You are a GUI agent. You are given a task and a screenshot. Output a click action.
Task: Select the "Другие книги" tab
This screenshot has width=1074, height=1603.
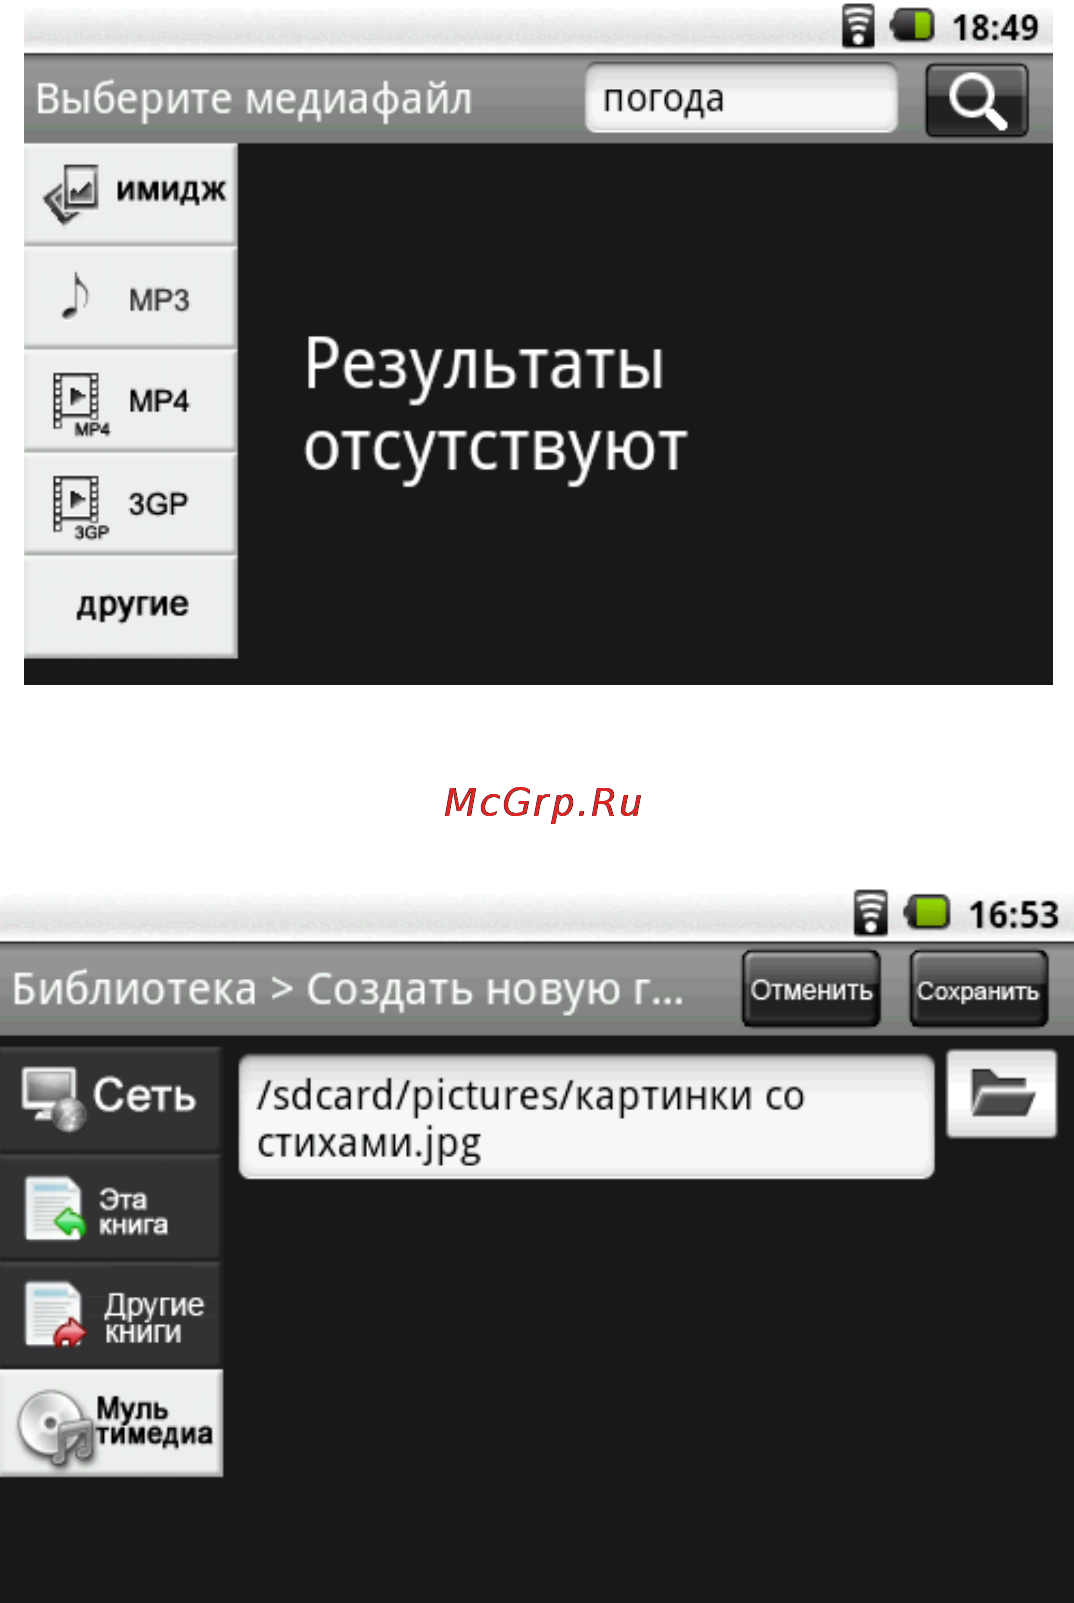(x=110, y=1316)
